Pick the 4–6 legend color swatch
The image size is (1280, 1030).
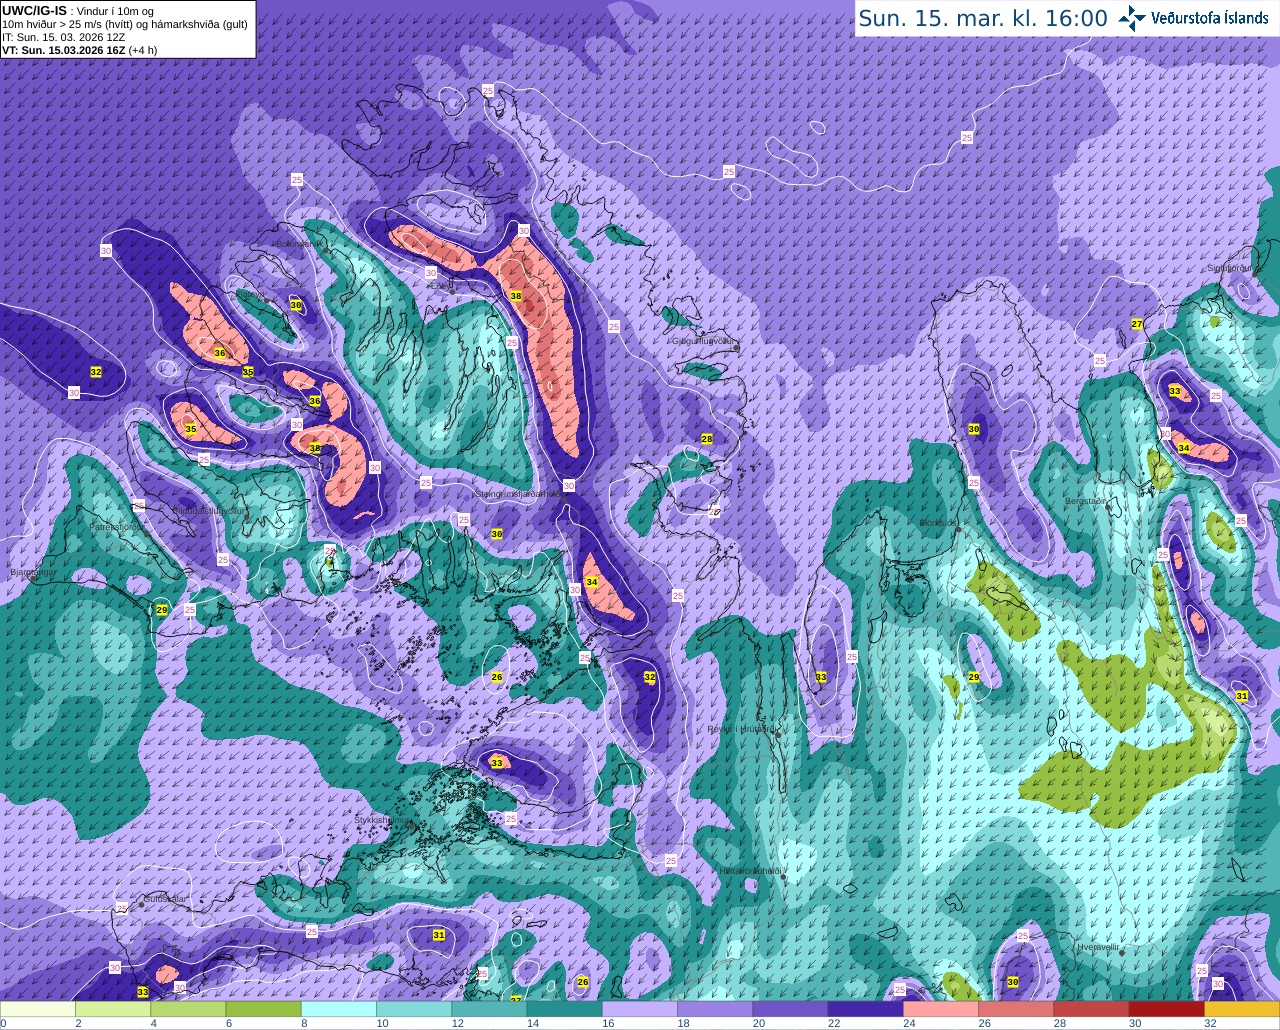(x=188, y=1008)
